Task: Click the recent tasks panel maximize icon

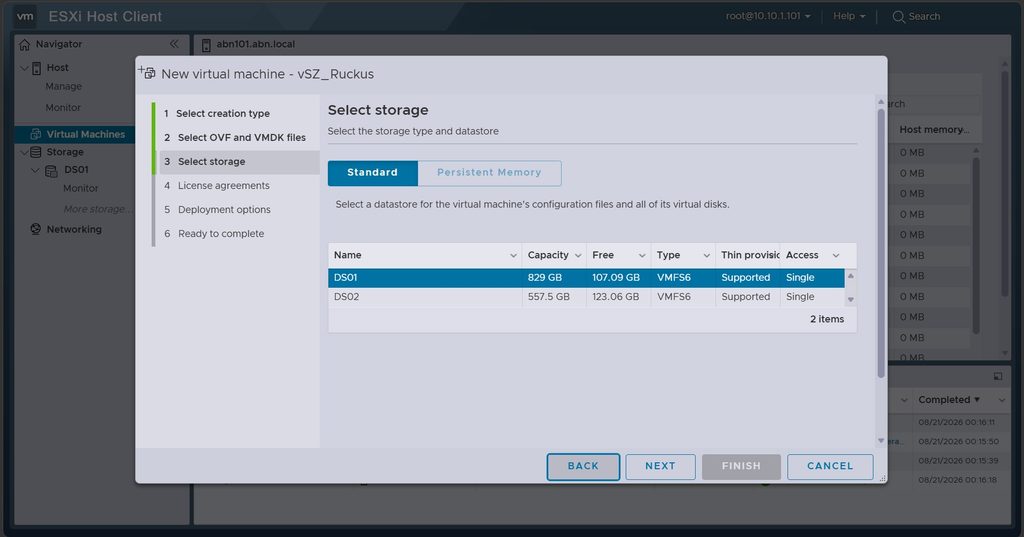Action: click(998, 376)
